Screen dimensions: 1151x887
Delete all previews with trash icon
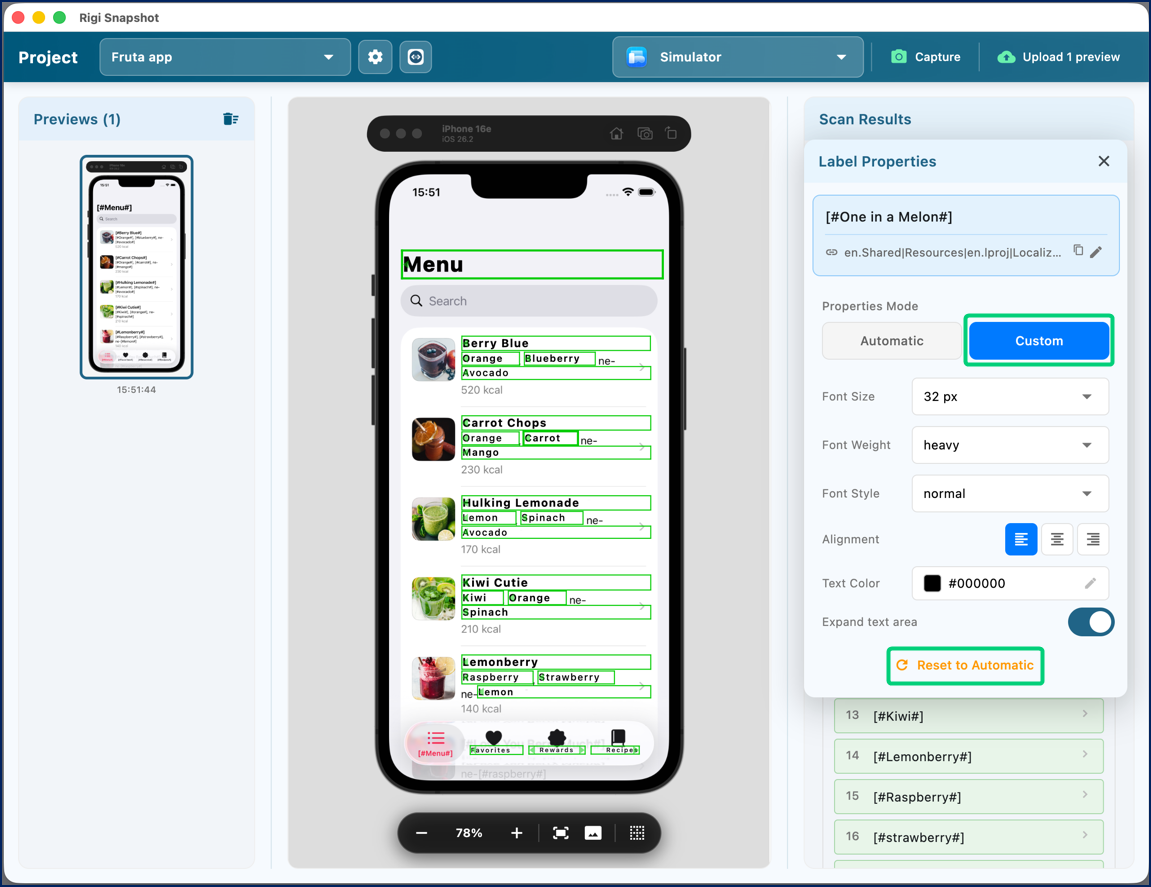230,119
